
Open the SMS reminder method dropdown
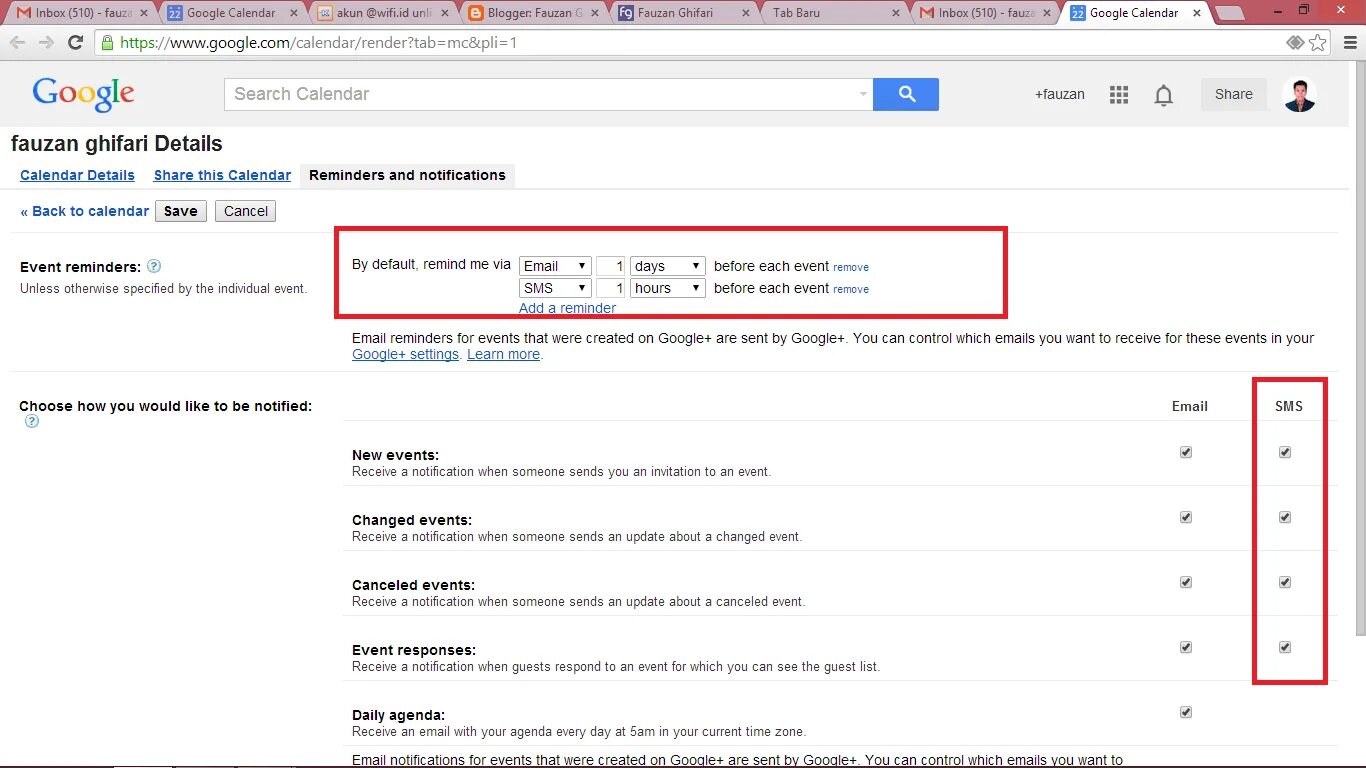coord(555,288)
